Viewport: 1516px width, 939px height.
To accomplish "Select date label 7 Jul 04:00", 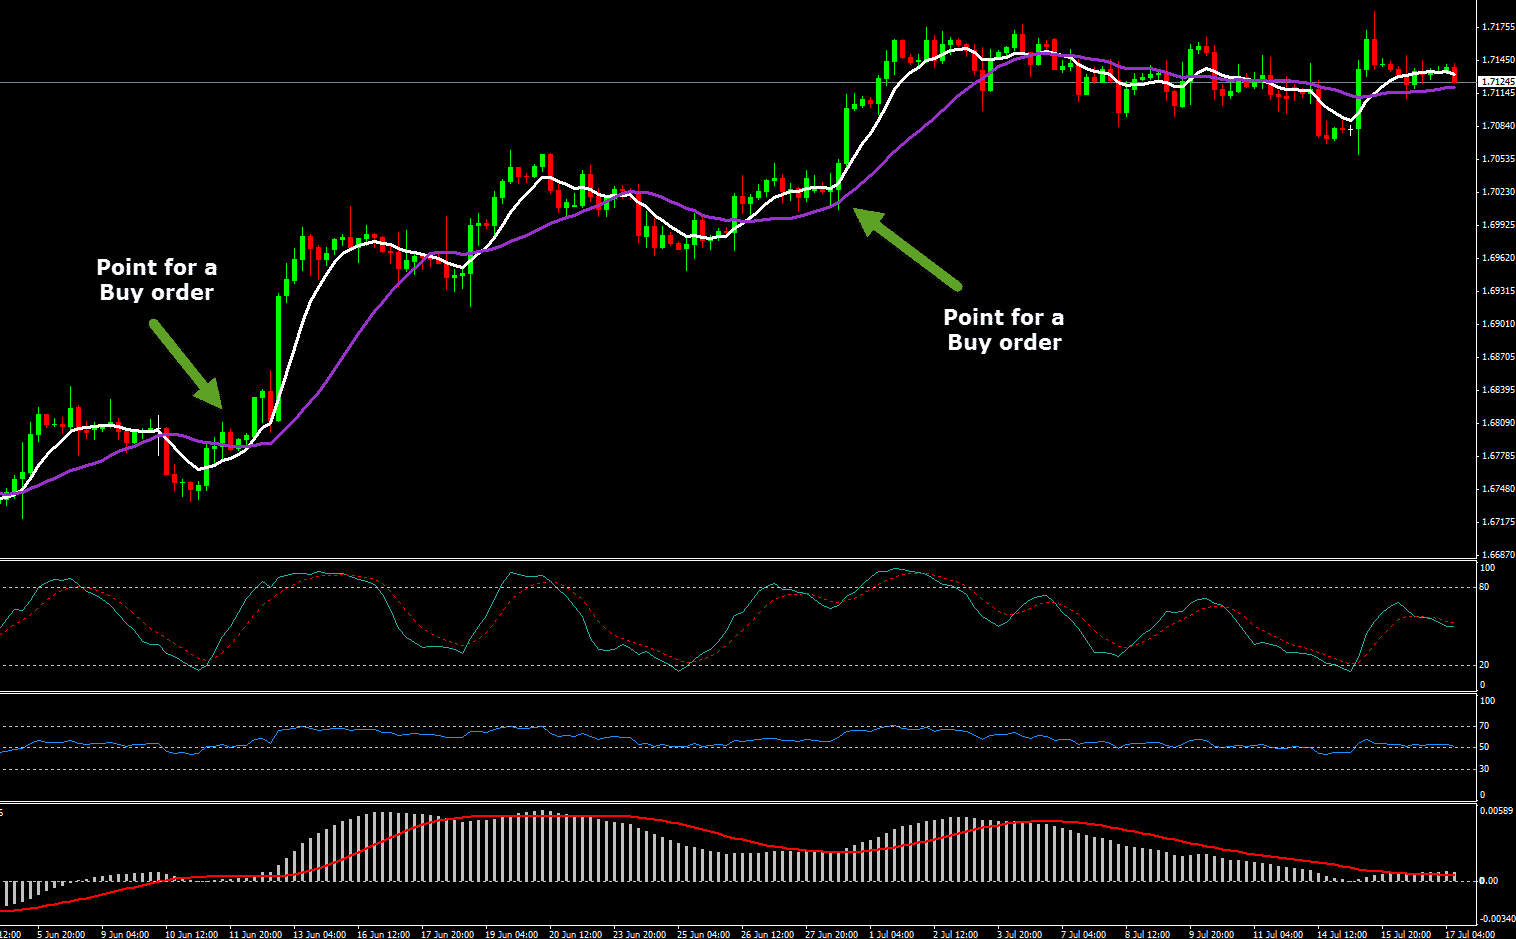I will [1084, 934].
